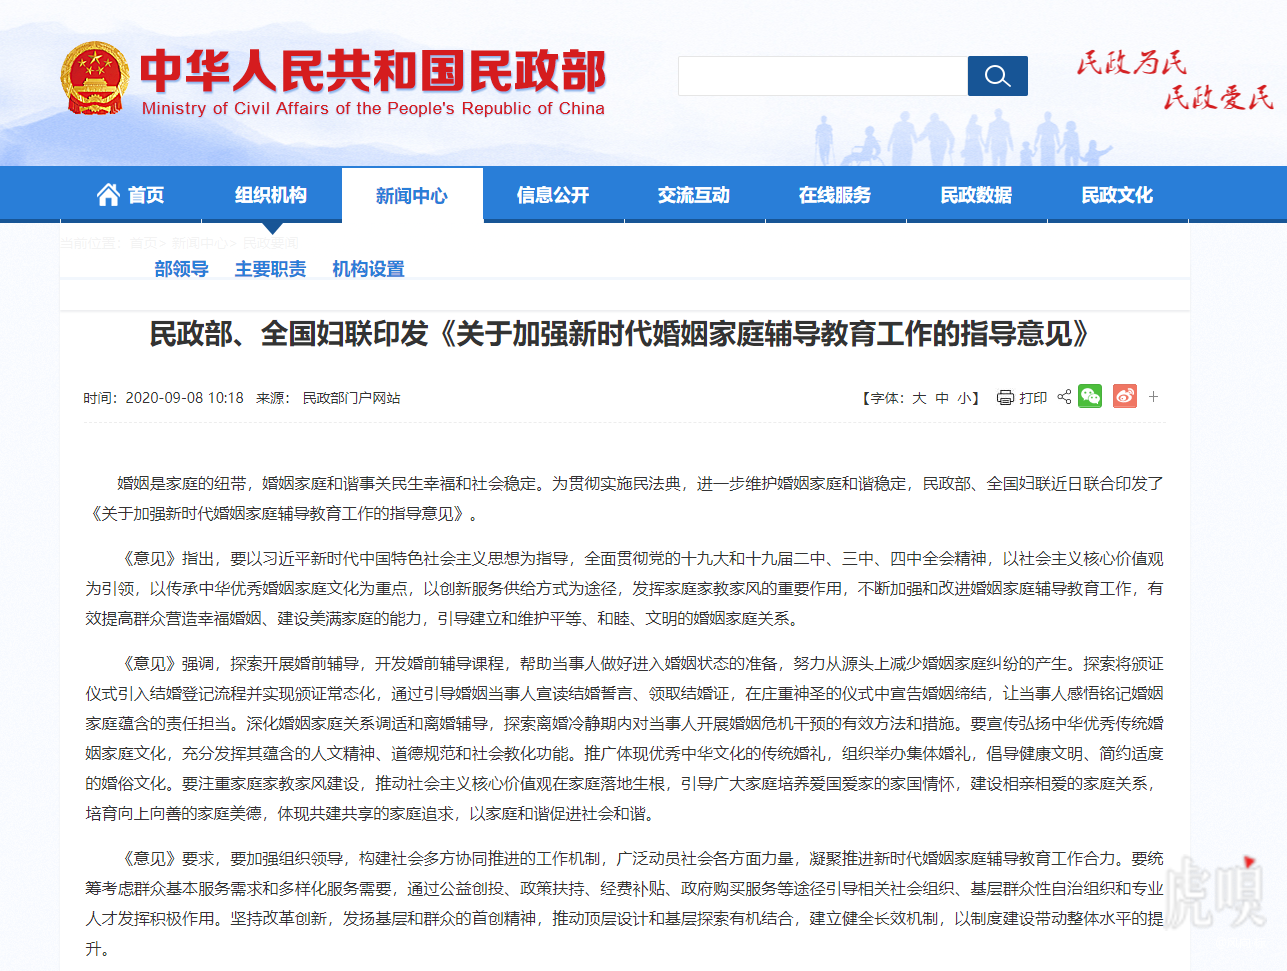1287x971 pixels.
Task: Click paragraph starting with《意见》要求
Action: point(625,903)
